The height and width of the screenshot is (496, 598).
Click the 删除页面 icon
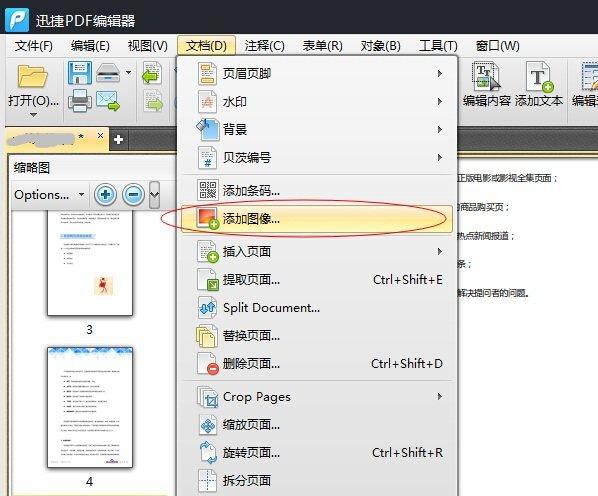coord(207,364)
